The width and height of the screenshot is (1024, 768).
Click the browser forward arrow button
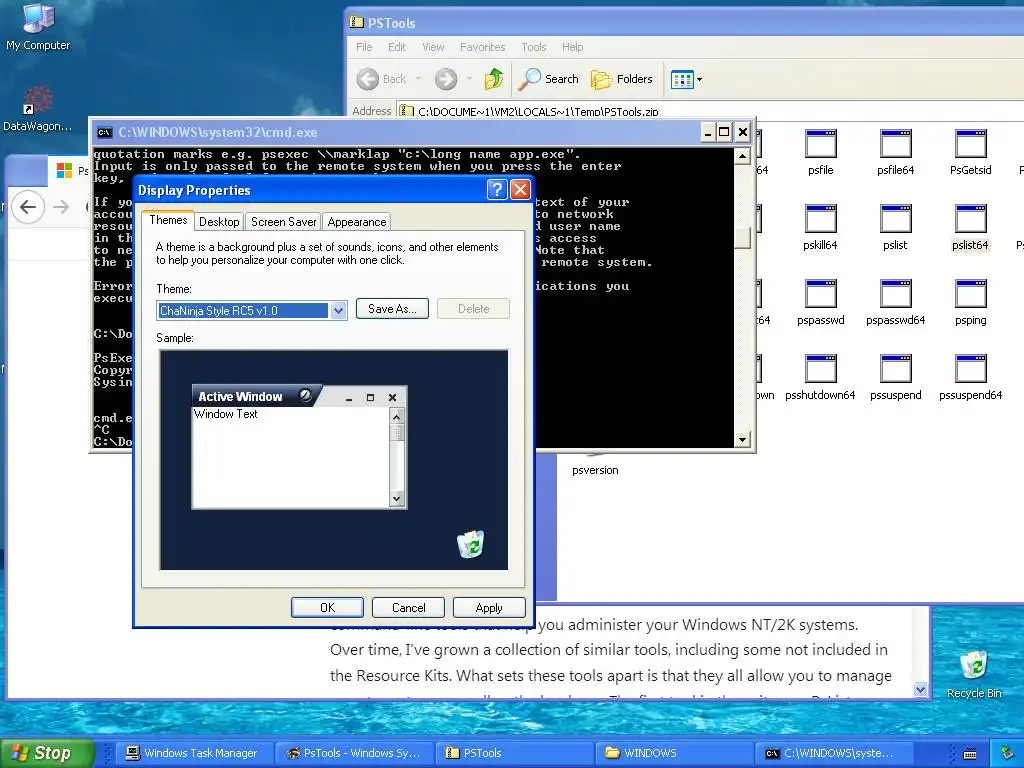[x=61, y=207]
